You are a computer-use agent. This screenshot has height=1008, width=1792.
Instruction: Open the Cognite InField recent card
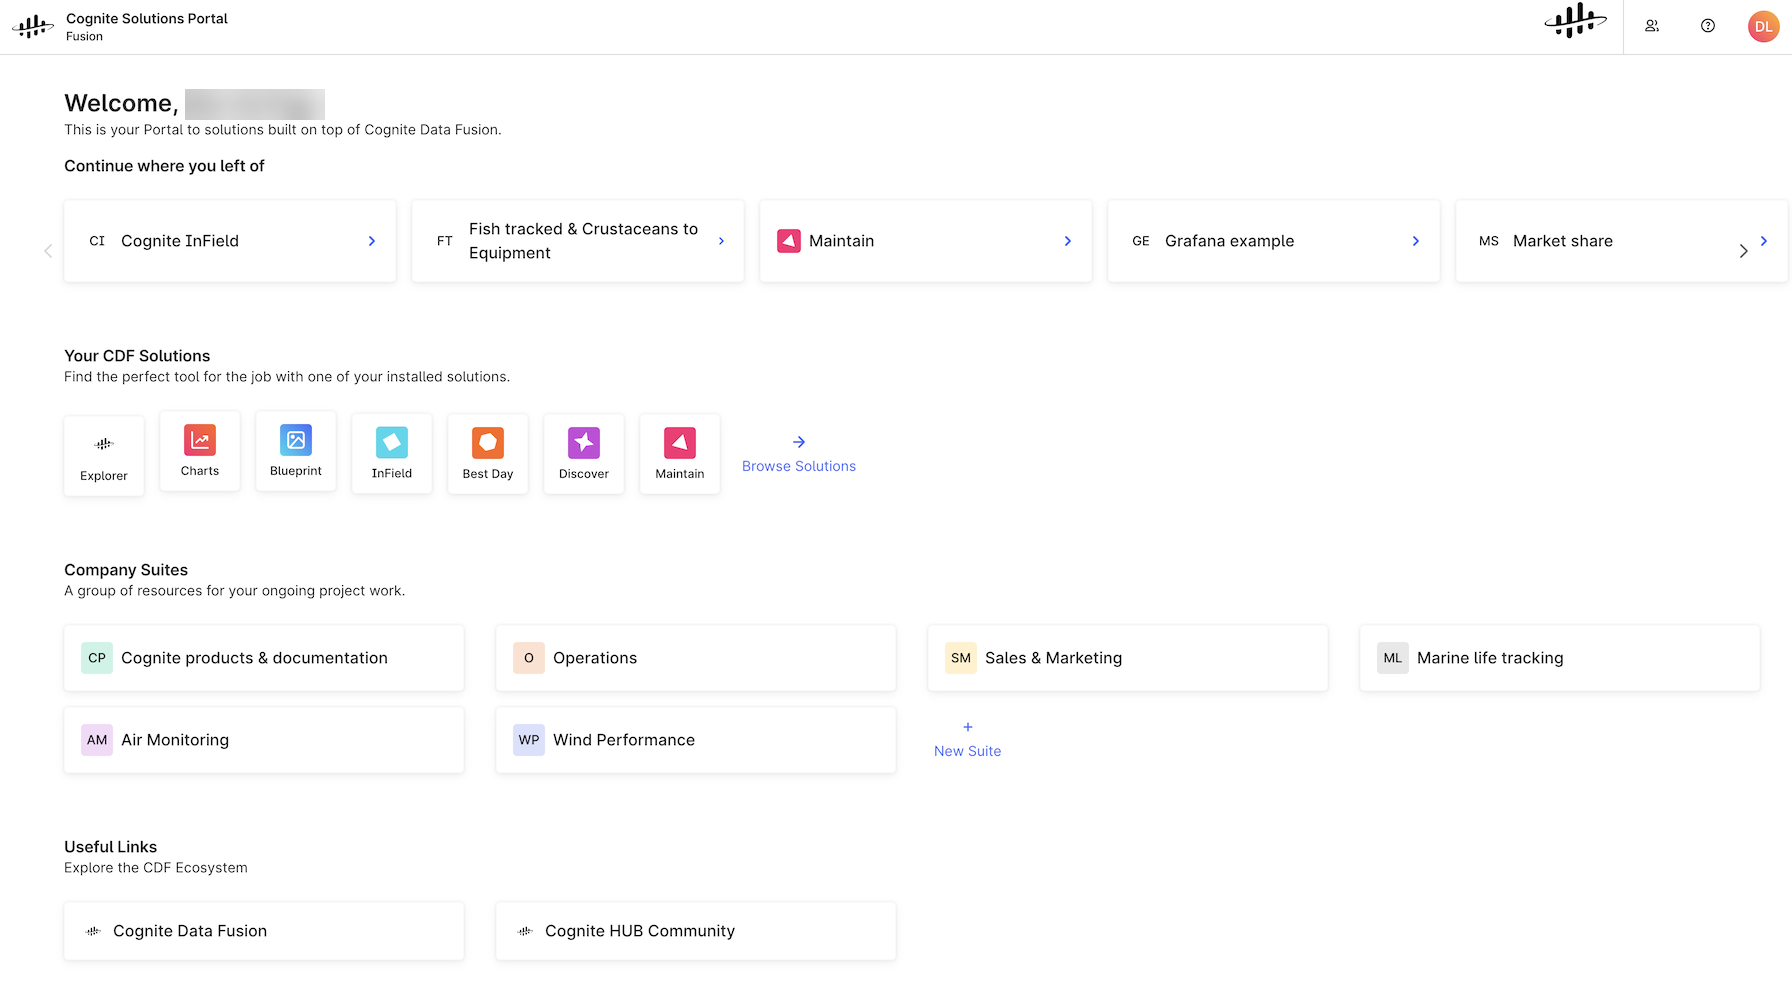(230, 241)
